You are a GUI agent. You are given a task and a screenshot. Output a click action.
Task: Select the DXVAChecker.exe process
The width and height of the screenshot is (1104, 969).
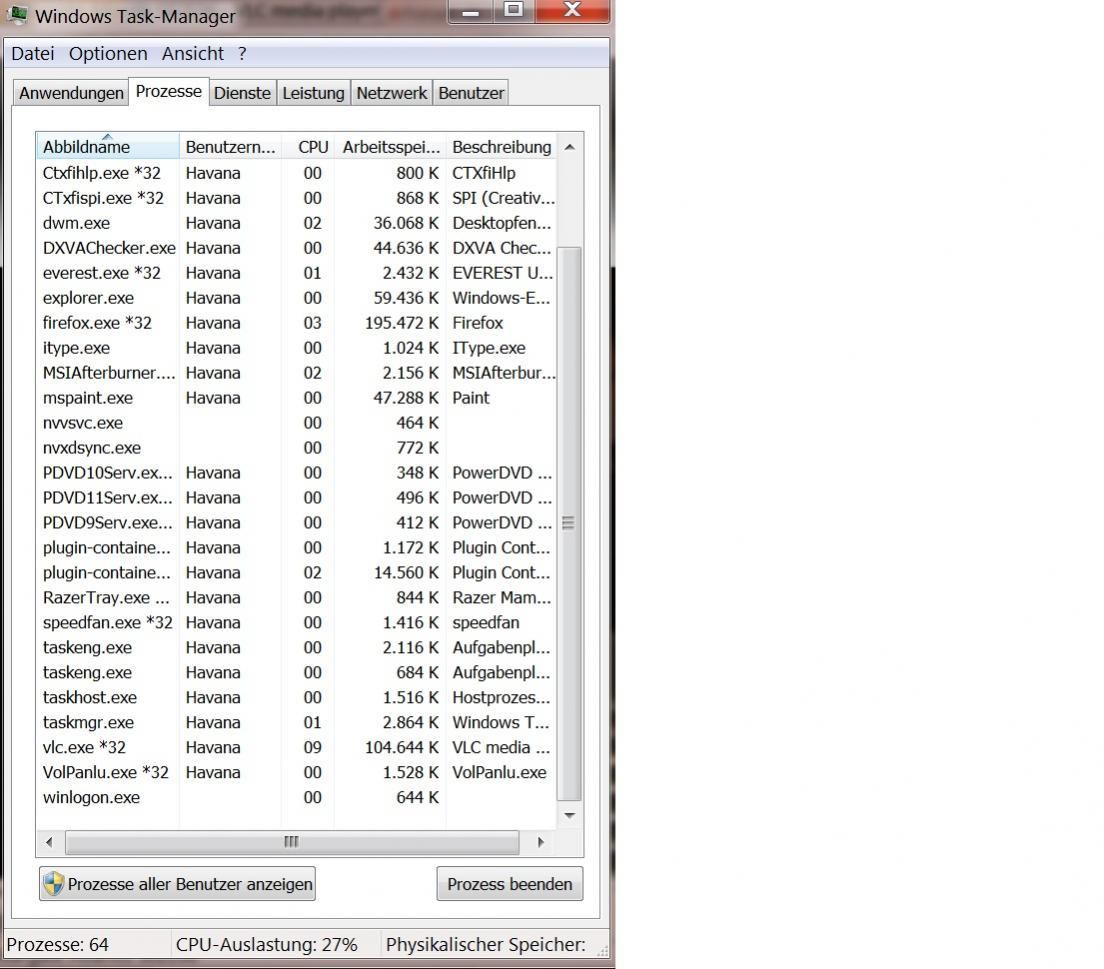[296, 248]
